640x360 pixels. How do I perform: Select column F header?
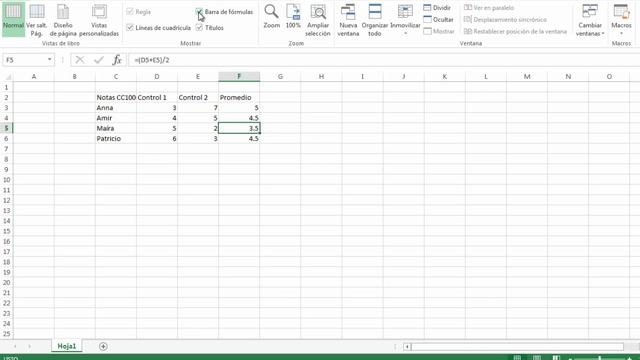(239, 77)
